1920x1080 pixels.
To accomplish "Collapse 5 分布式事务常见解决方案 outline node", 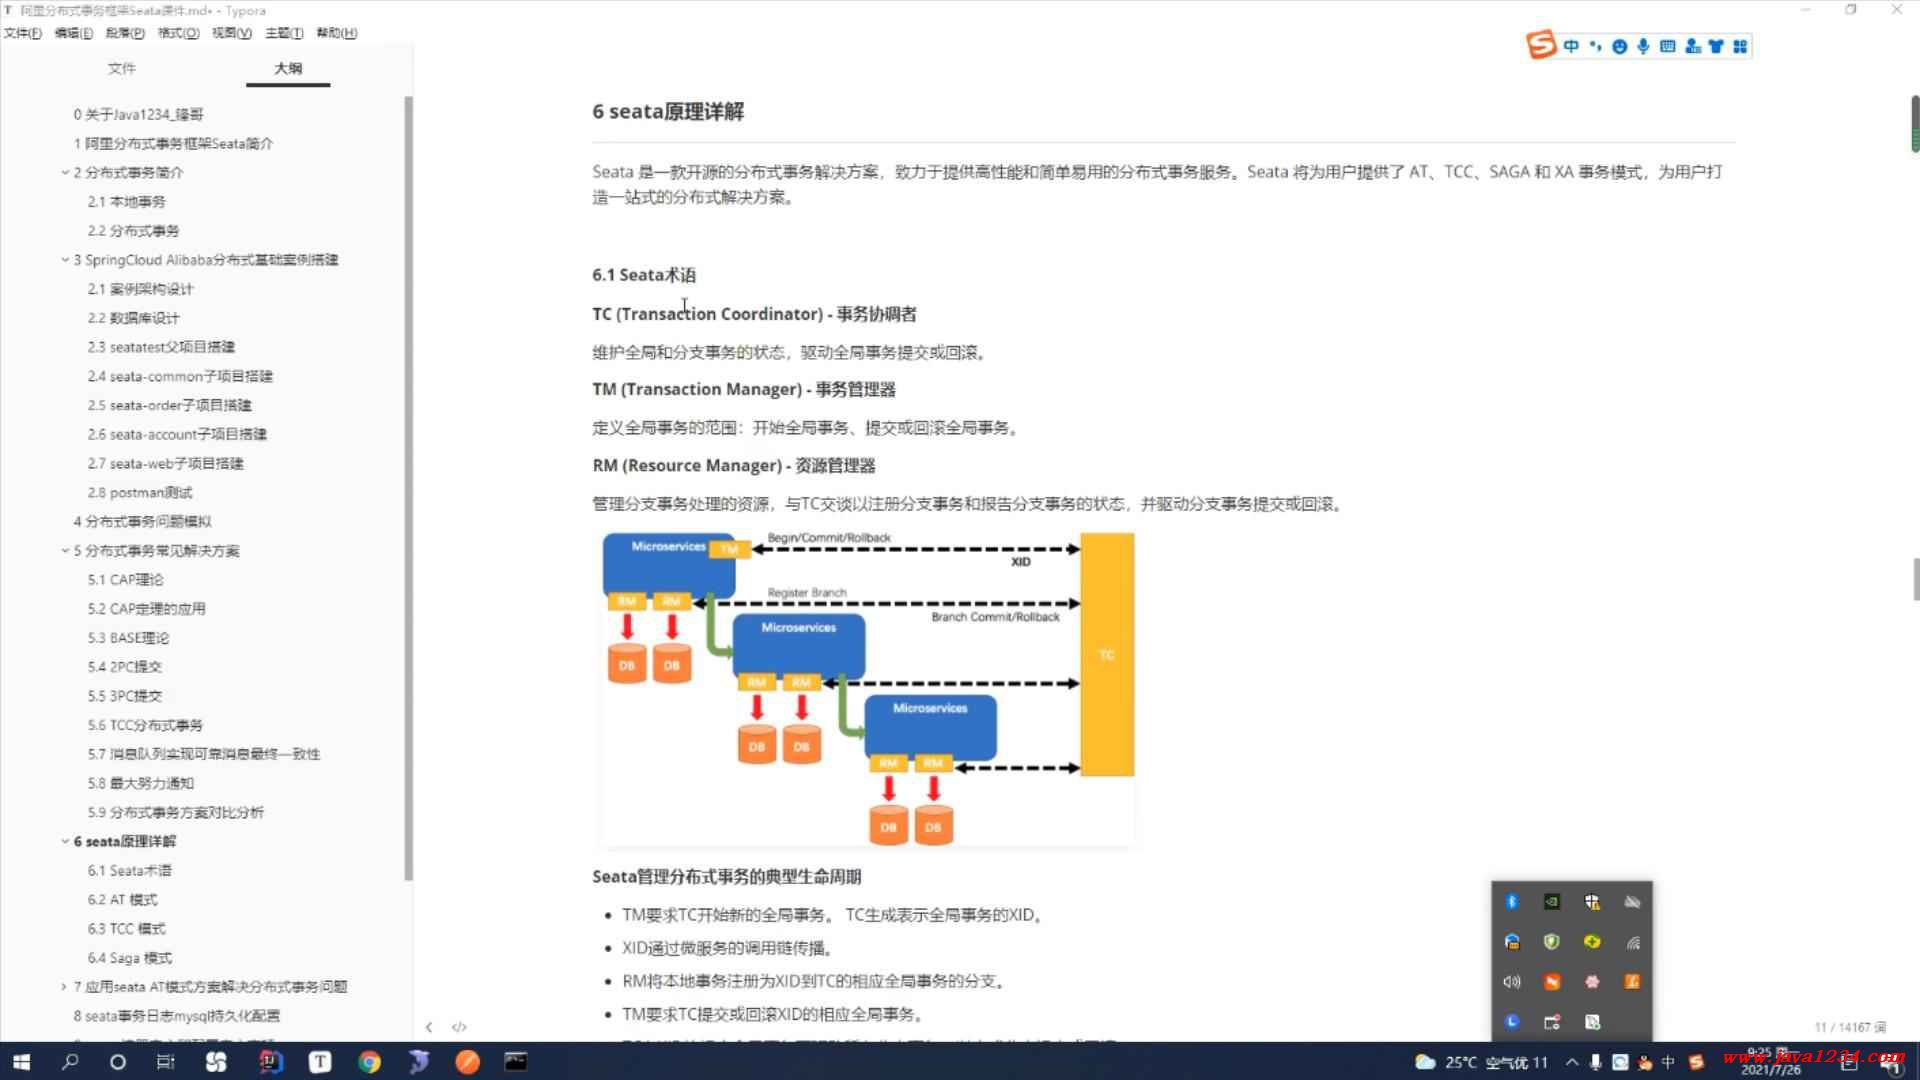I will (x=65, y=551).
